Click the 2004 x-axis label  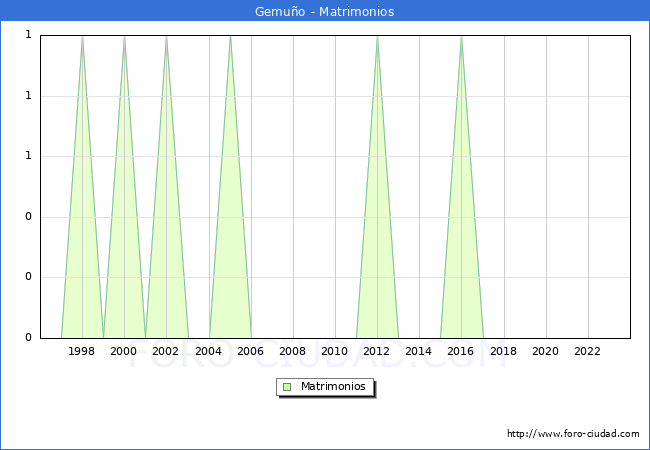coord(209,351)
